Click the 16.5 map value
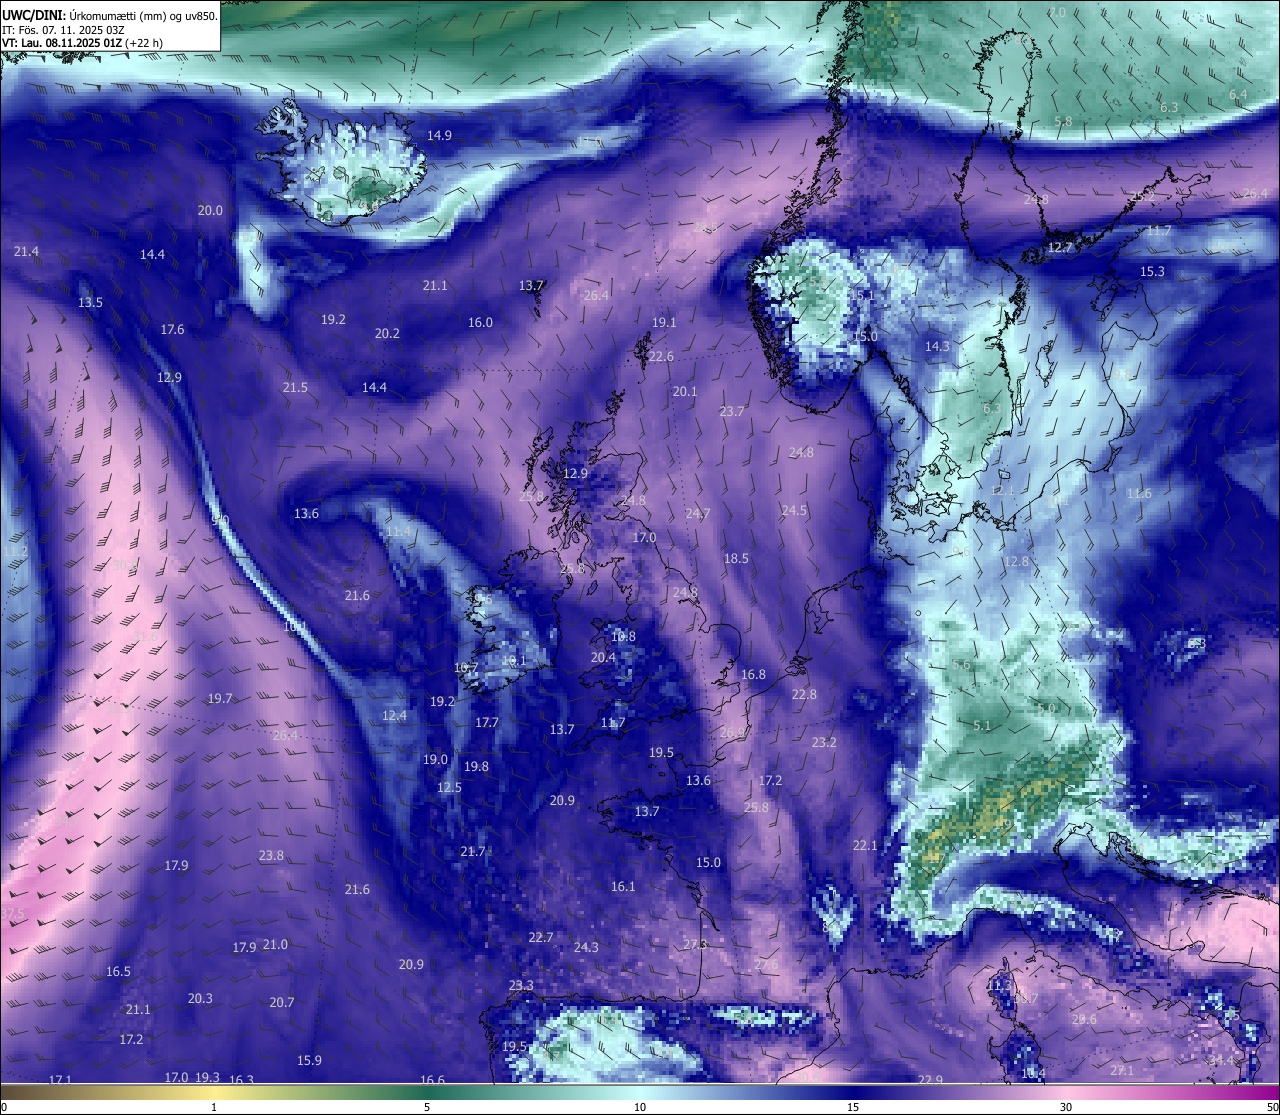 pos(118,971)
